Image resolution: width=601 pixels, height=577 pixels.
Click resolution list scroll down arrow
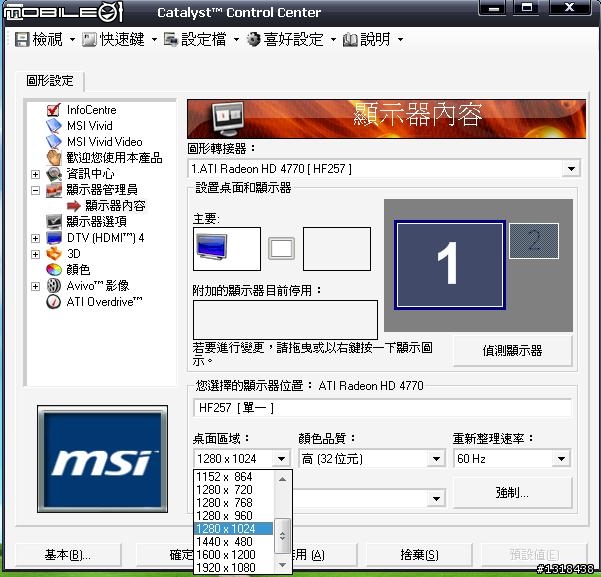(x=282, y=565)
